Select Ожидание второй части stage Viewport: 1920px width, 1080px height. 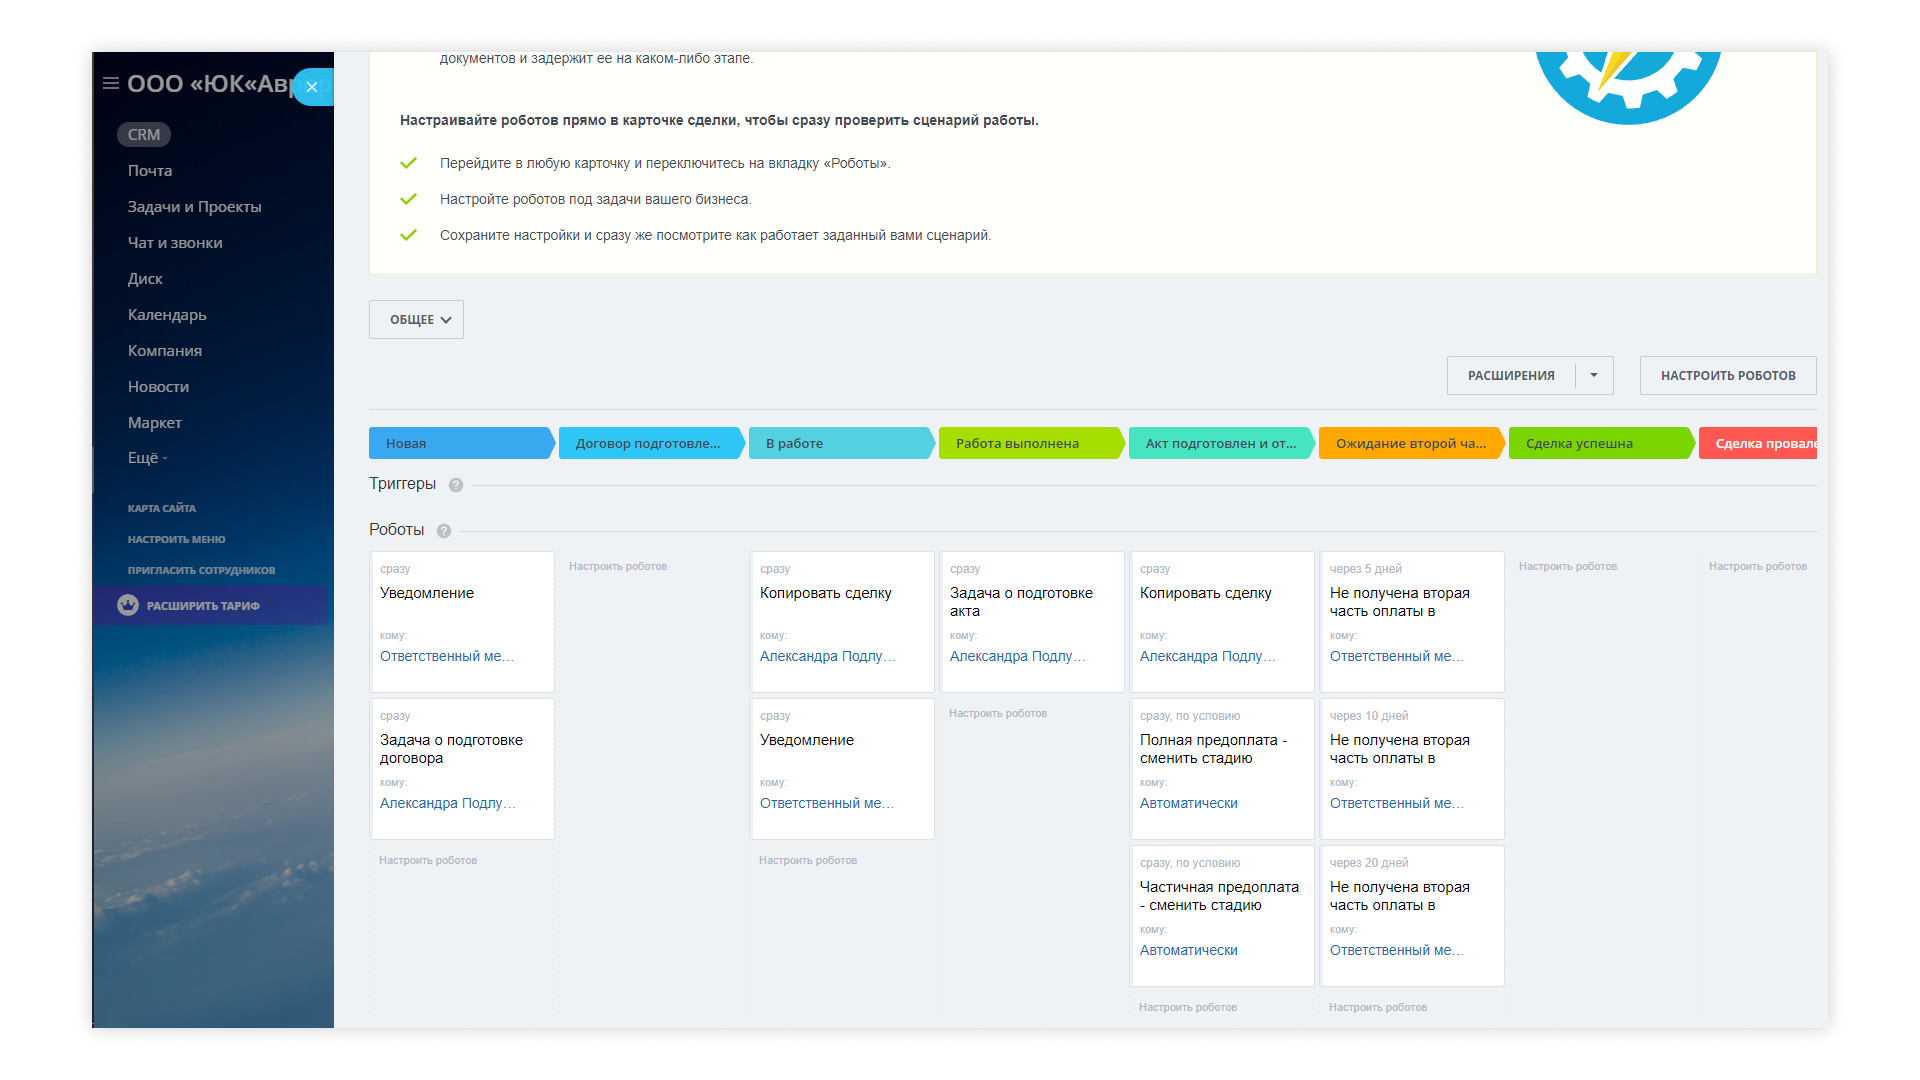pyautogui.click(x=1410, y=444)
